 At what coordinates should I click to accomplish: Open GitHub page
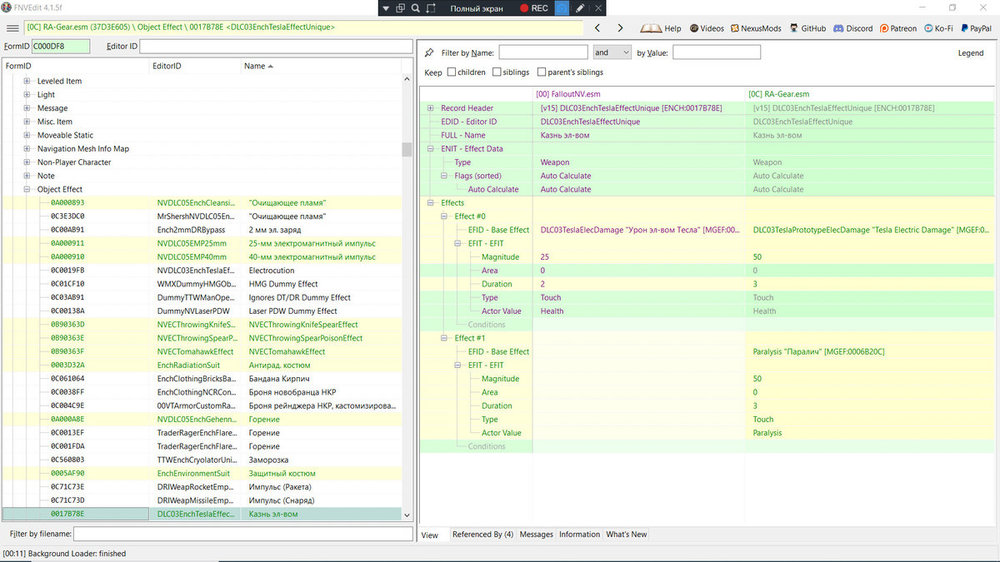(x=808, y=28)
